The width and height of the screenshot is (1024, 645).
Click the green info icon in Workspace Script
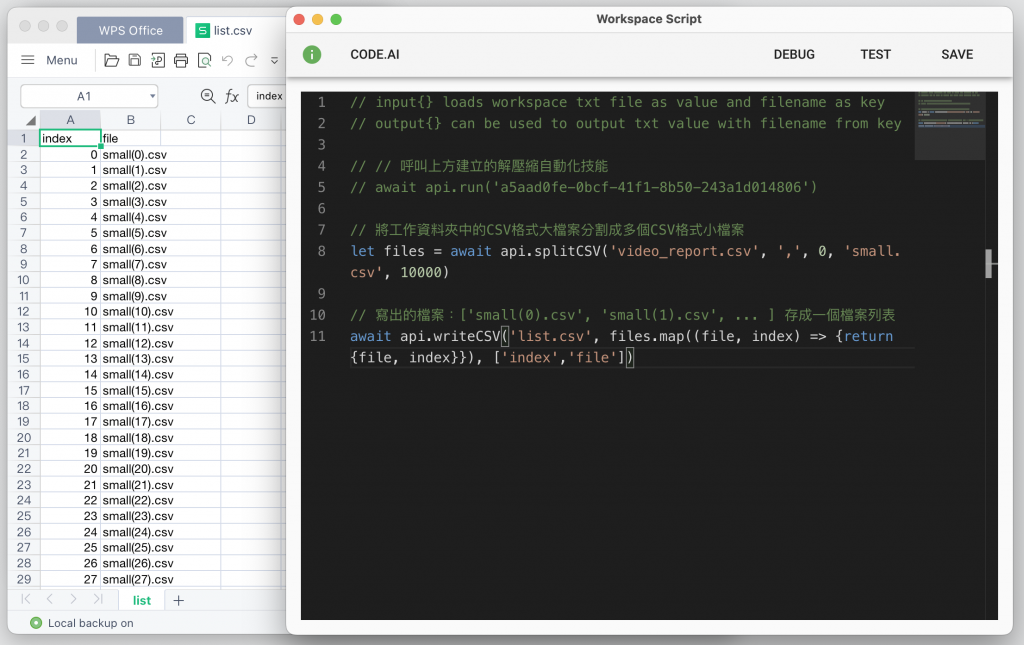[312, 55]
